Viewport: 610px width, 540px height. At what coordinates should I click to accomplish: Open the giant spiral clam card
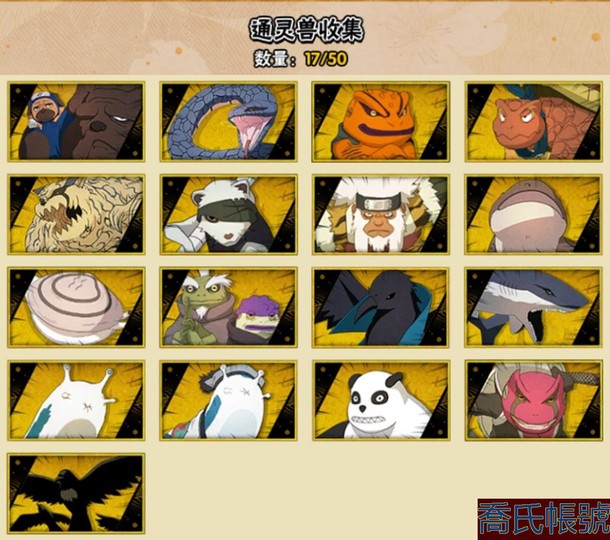(x=76, y=307)
